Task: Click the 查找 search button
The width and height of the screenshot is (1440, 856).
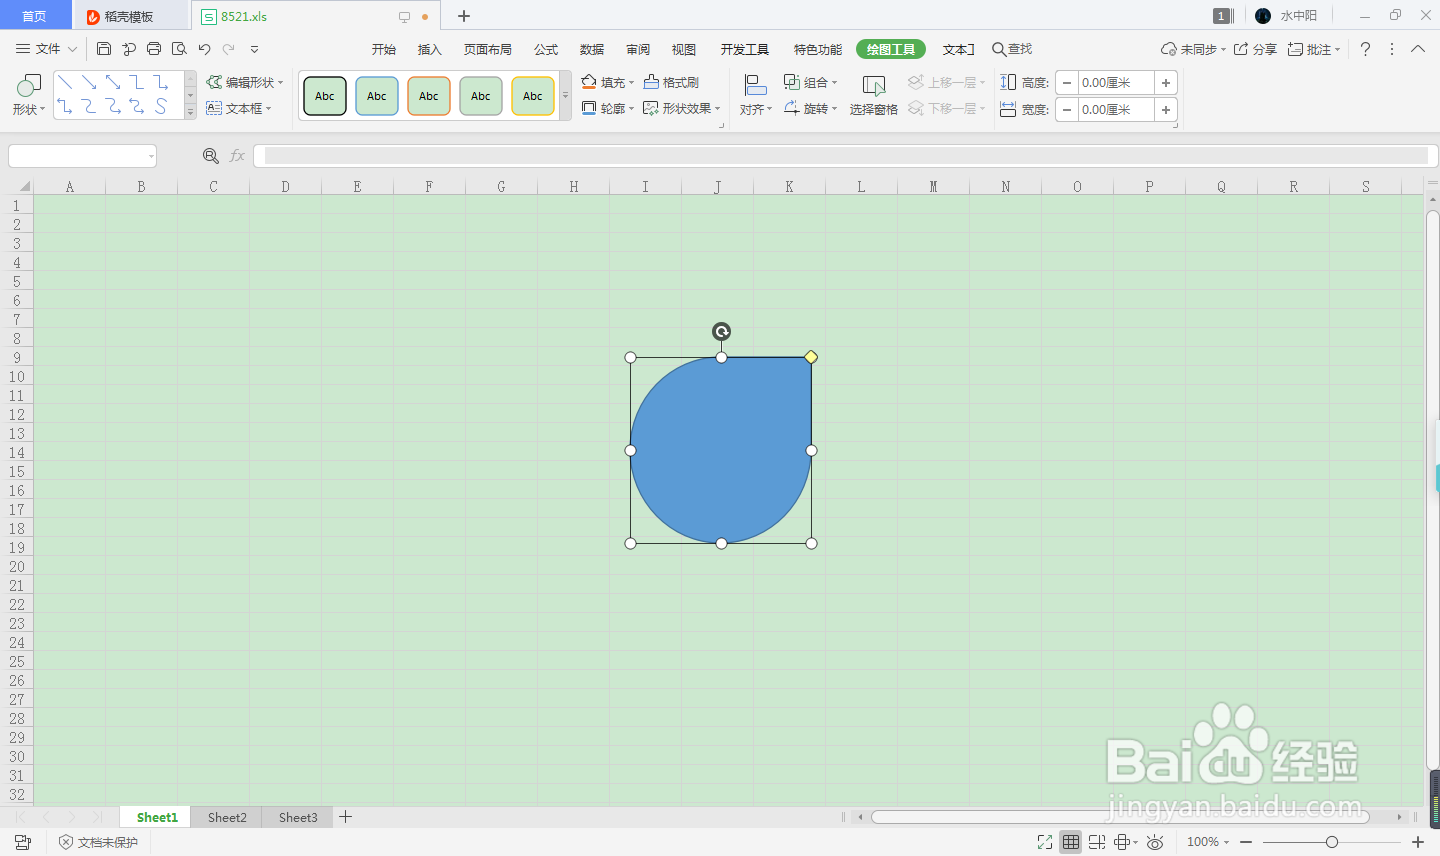Action: tap(1012, 49)
